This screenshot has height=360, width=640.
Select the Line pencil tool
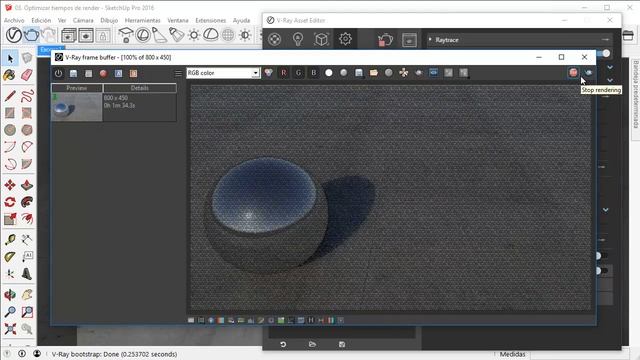tap(10, 96)
